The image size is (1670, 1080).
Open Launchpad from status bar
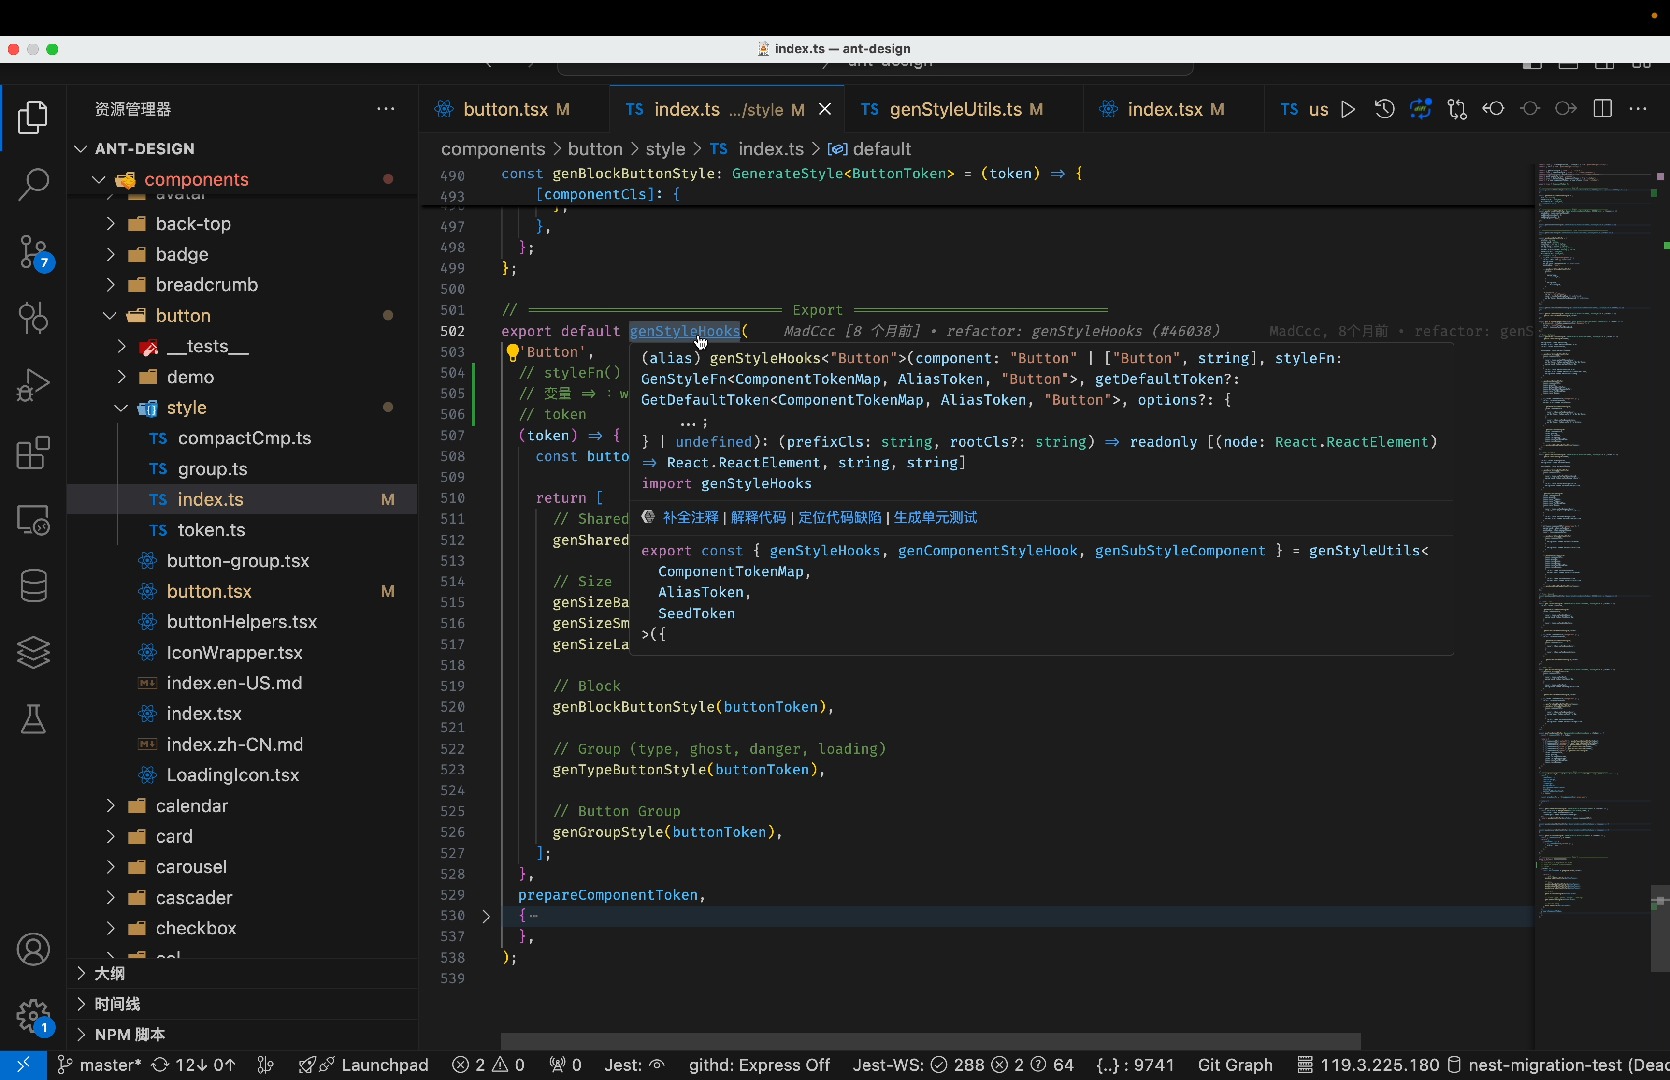(364, 1065)
